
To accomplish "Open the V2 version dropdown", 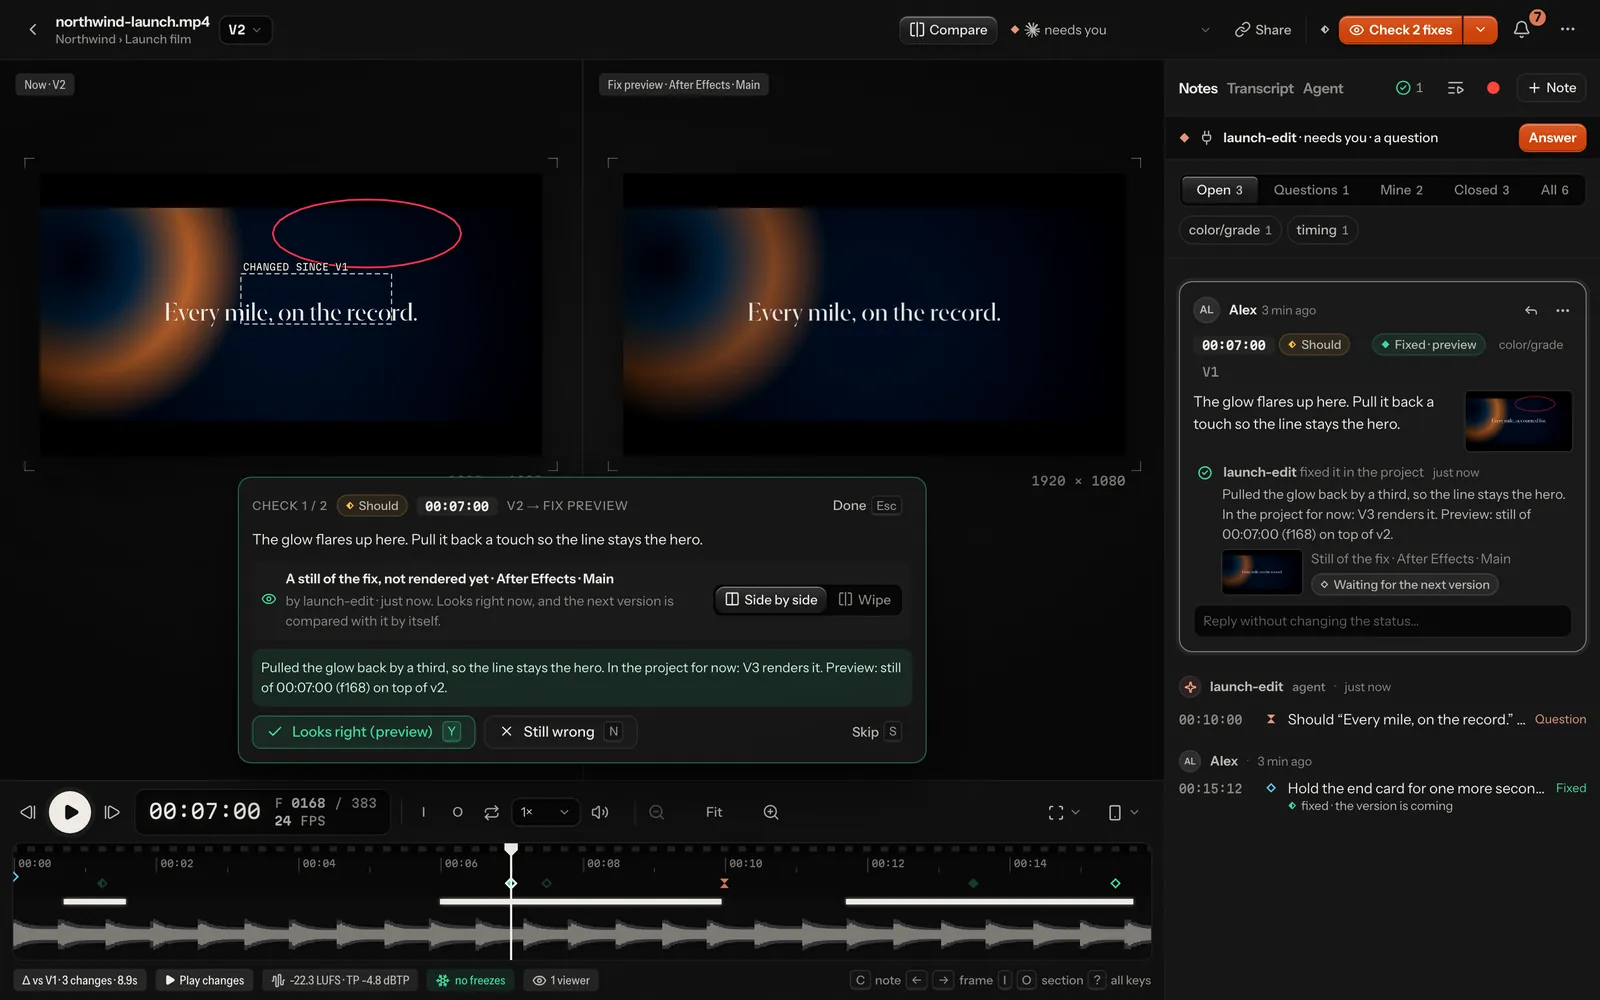I will coord(245,30).
